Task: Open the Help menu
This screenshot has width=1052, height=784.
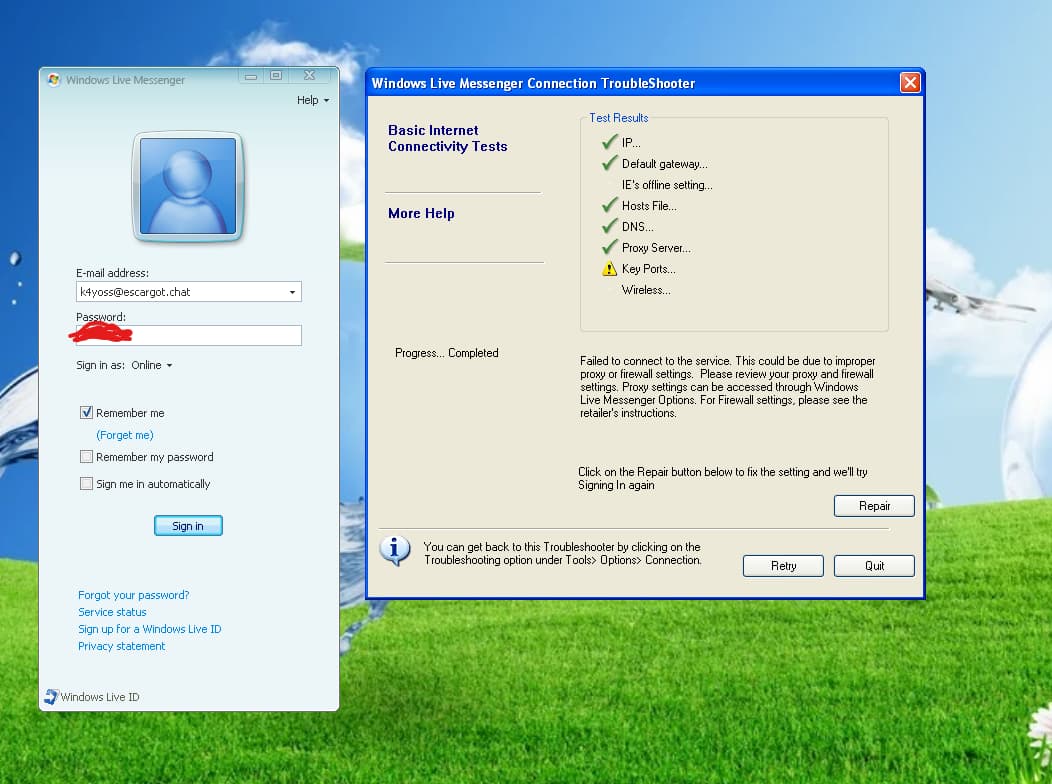Action: coord(313,100)
